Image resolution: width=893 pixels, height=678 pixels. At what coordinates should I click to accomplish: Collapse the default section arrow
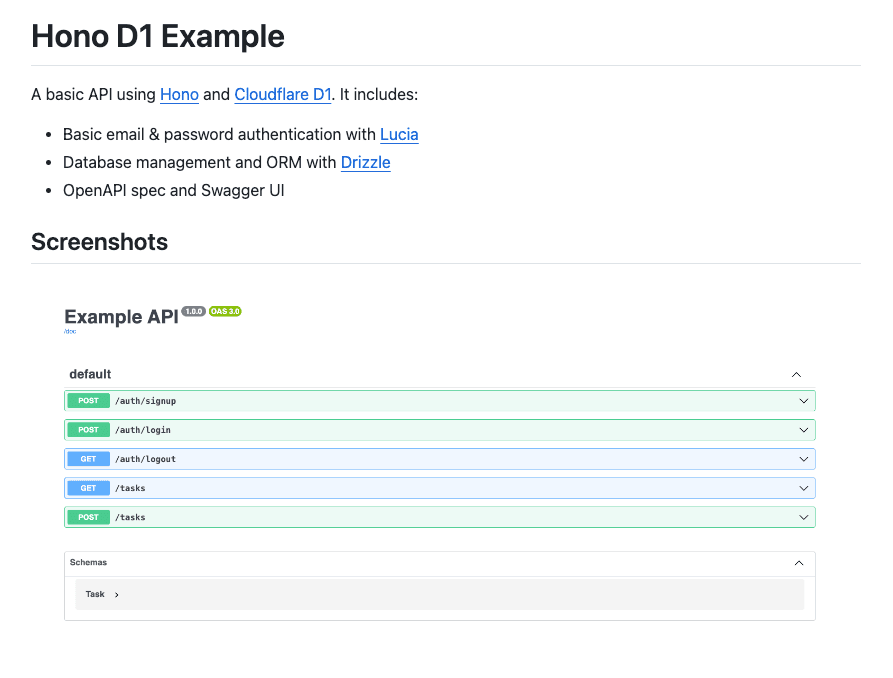tap(796, 374)
